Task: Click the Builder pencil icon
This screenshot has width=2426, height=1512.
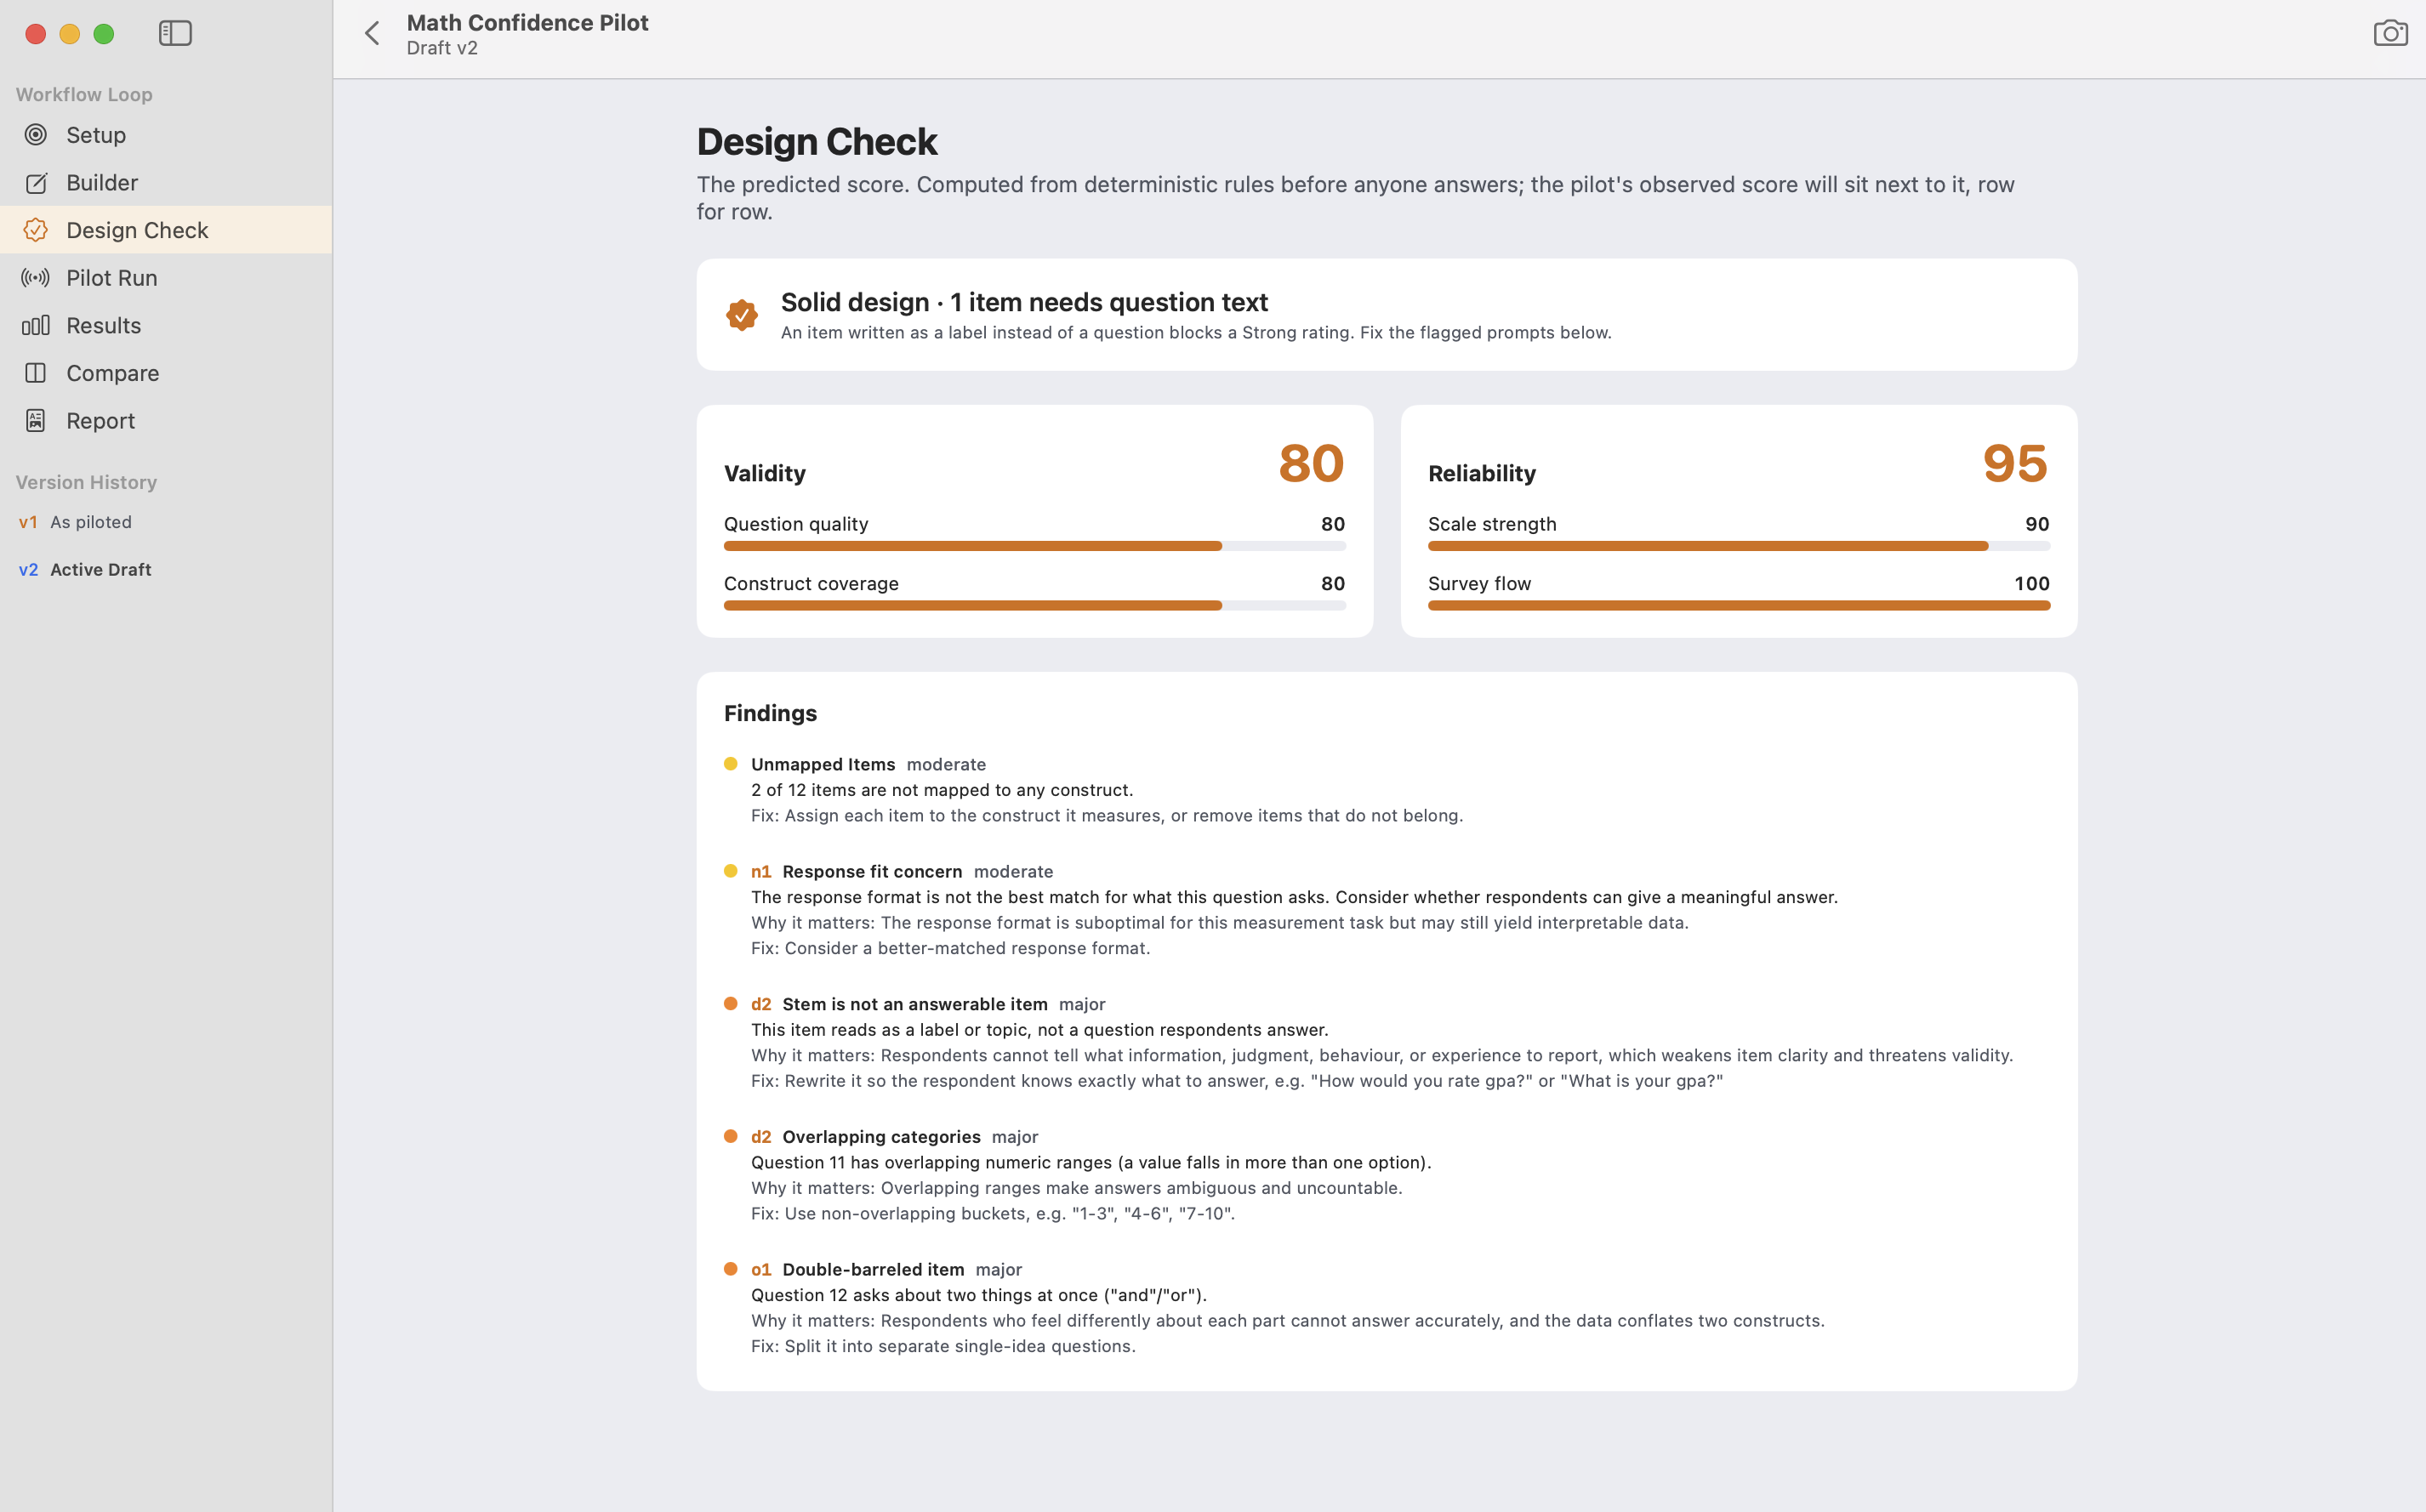Action: (36, 183)
